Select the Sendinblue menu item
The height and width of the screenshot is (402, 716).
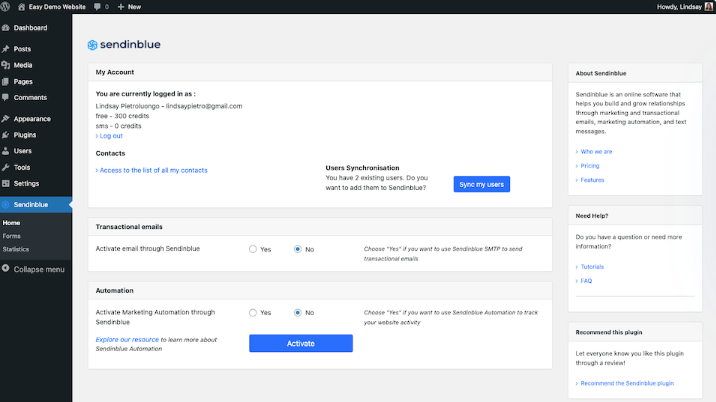click(36, 205)
